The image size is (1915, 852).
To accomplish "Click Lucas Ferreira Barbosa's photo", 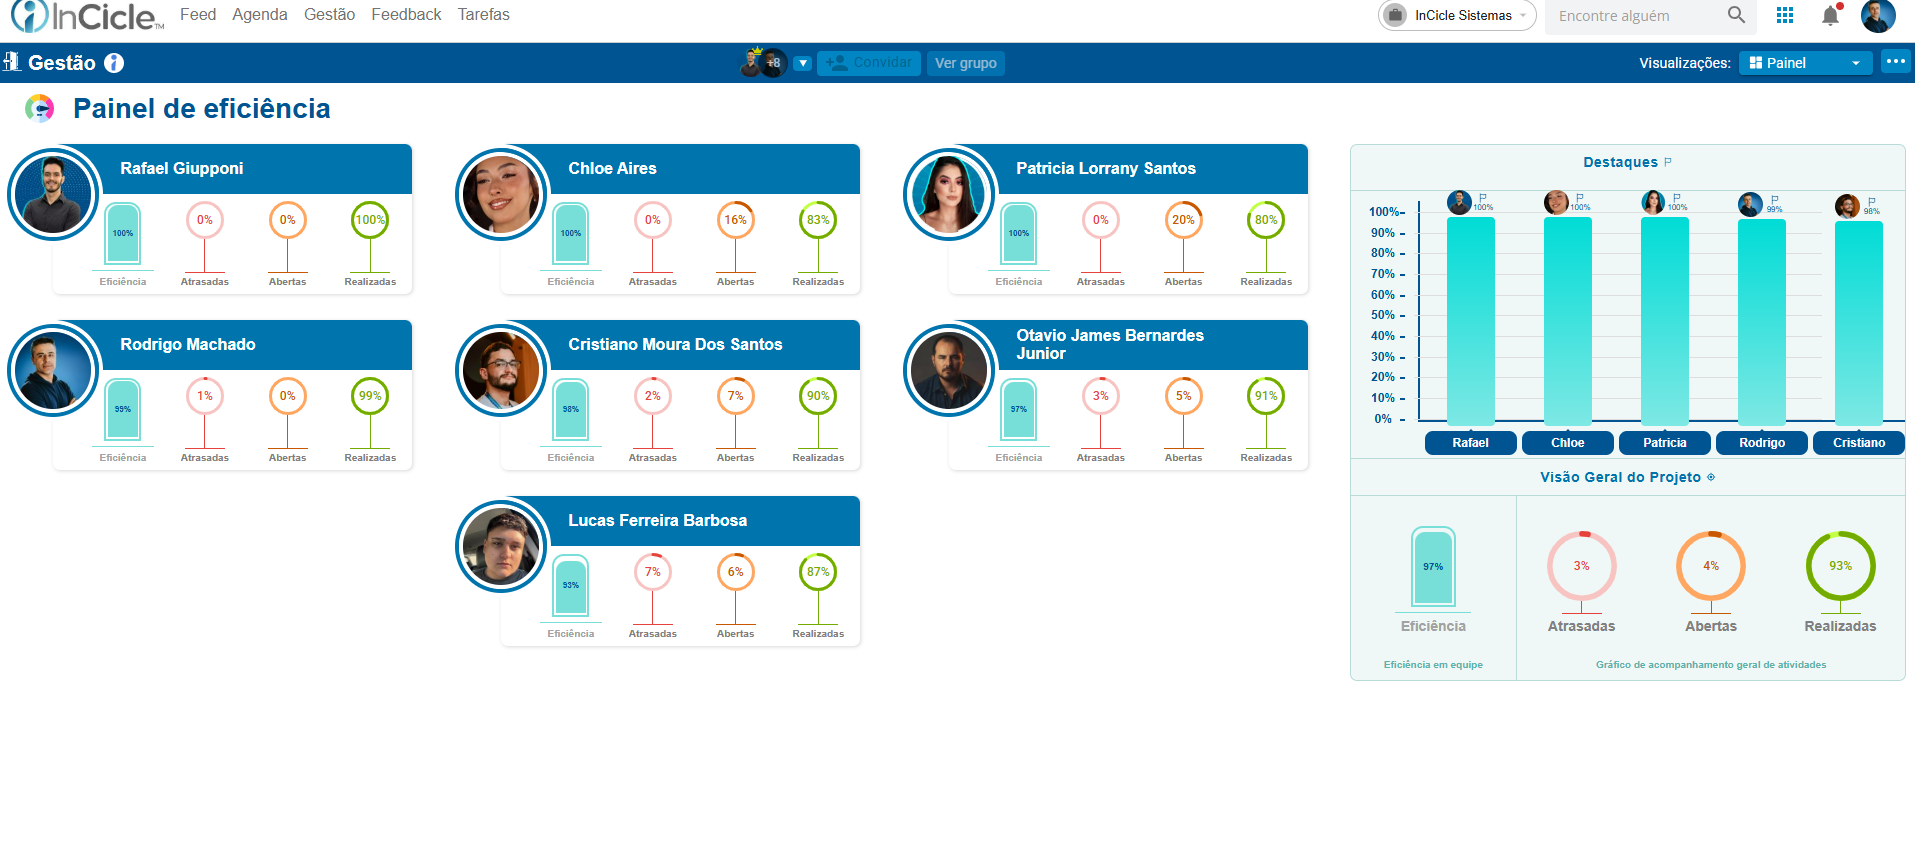I will click(x=502, y=547).
